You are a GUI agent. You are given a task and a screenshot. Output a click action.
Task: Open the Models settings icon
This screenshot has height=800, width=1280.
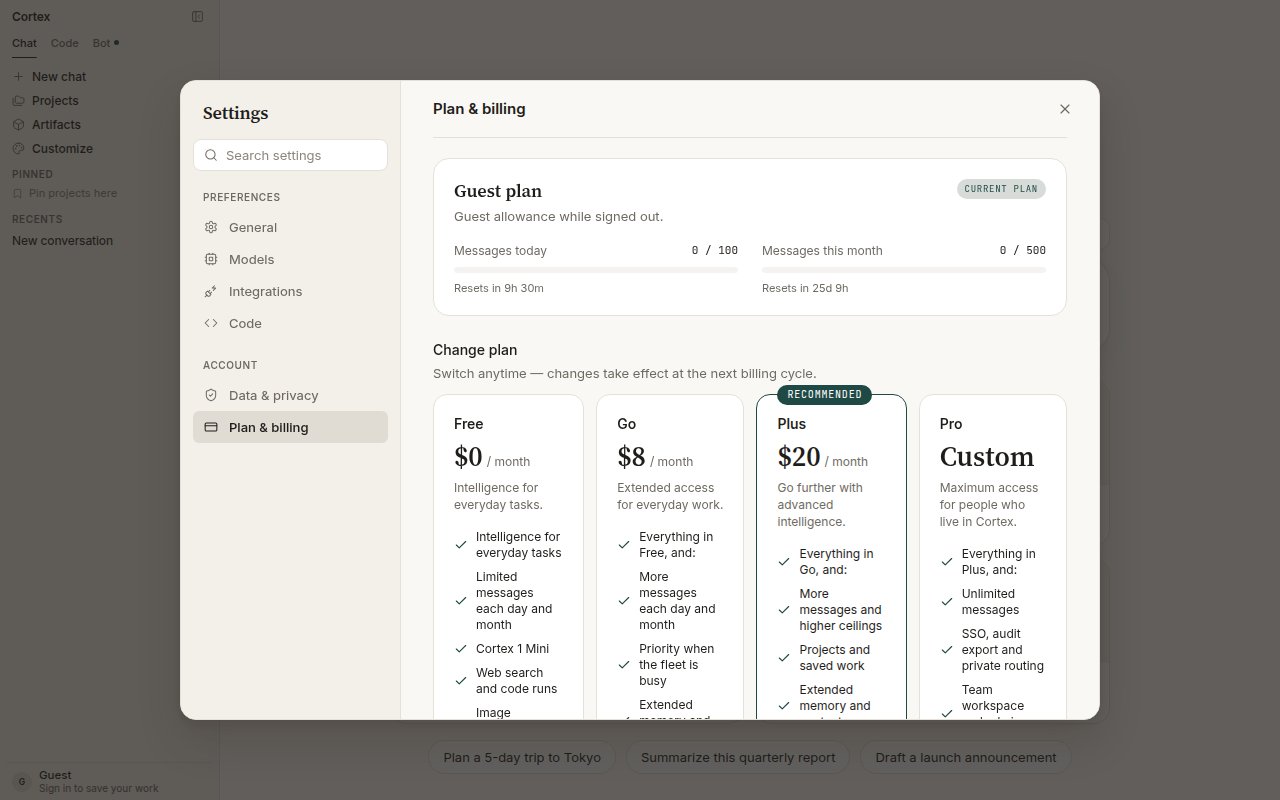click(211, 259)
